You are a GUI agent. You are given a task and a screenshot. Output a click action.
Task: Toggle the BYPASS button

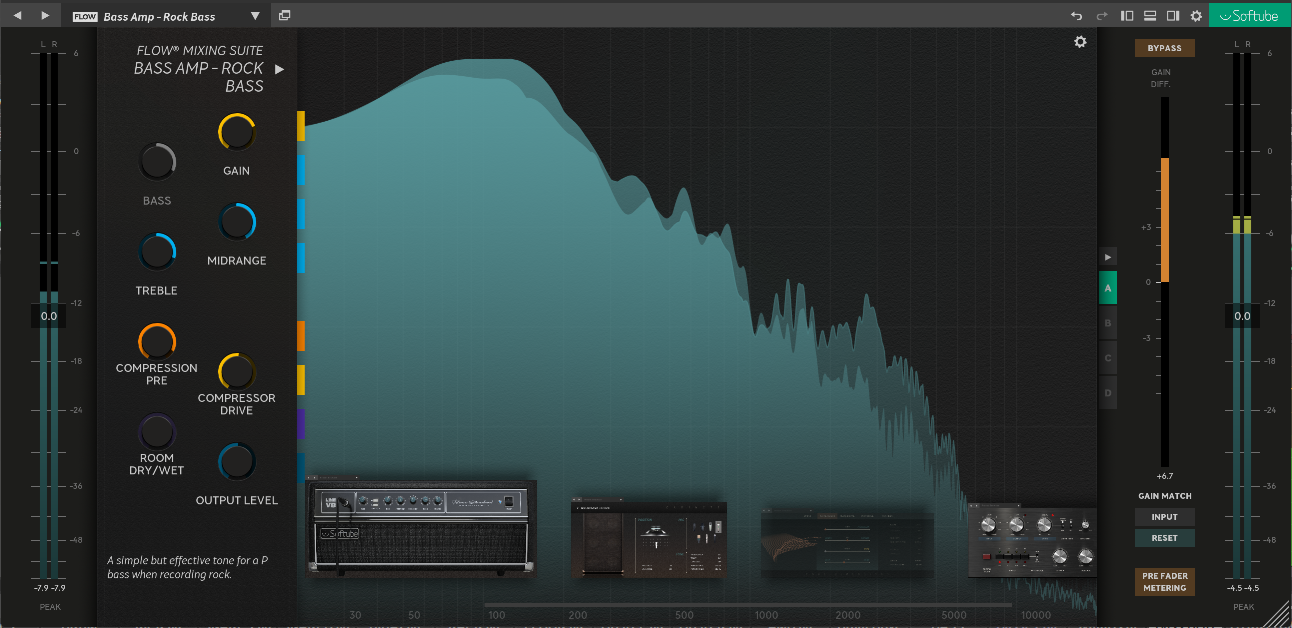pos(1164,48)
